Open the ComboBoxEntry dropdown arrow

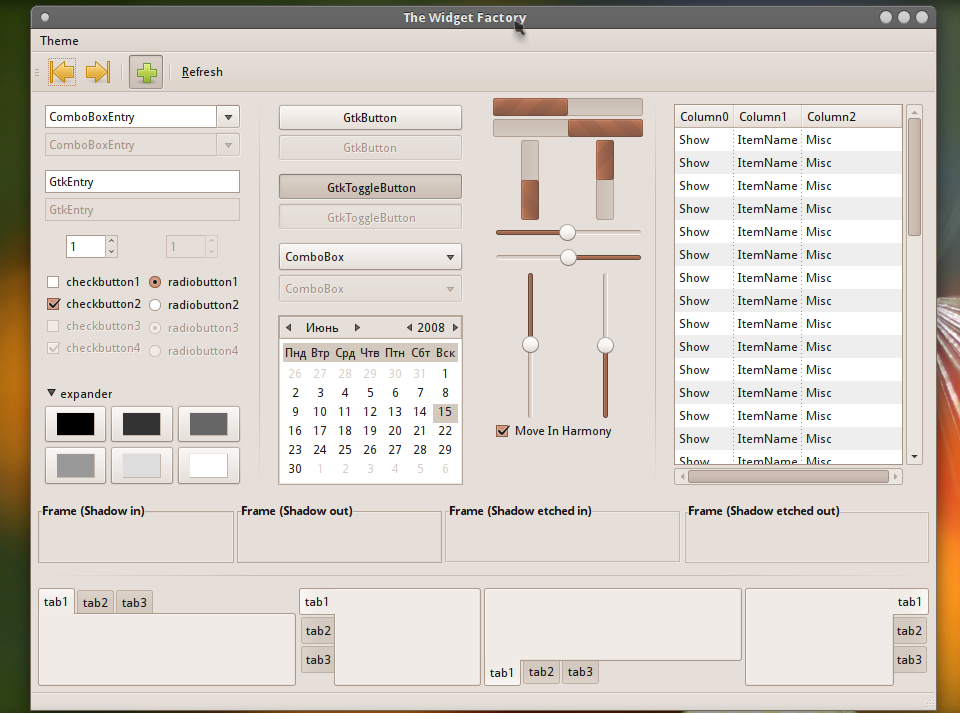(x=228, y=117)
